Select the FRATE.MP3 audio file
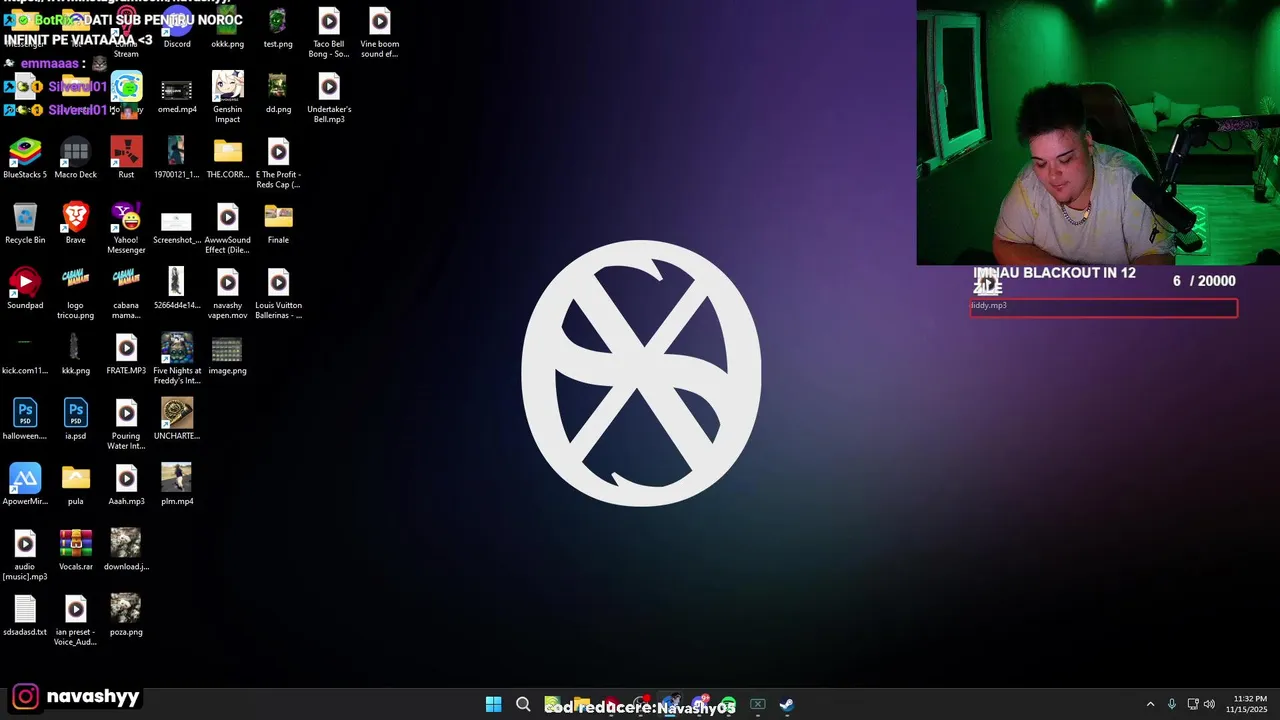Viewport: 1280px width, 720px height. [126, 354]
